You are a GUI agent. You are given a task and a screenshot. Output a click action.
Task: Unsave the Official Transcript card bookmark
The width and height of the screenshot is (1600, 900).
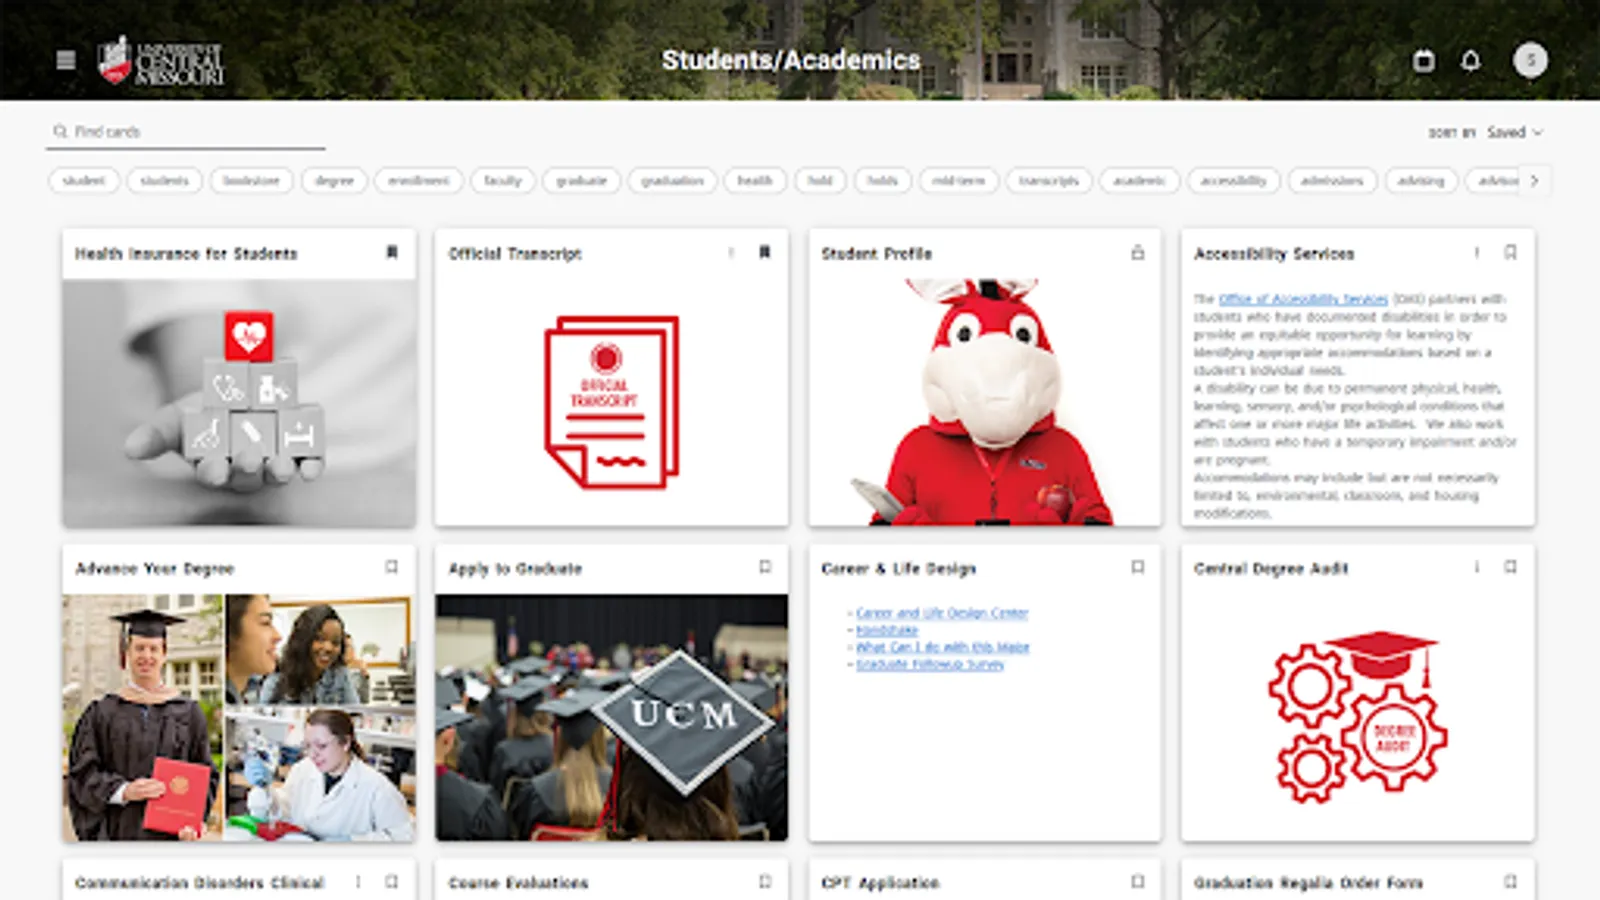coord(765,253)
